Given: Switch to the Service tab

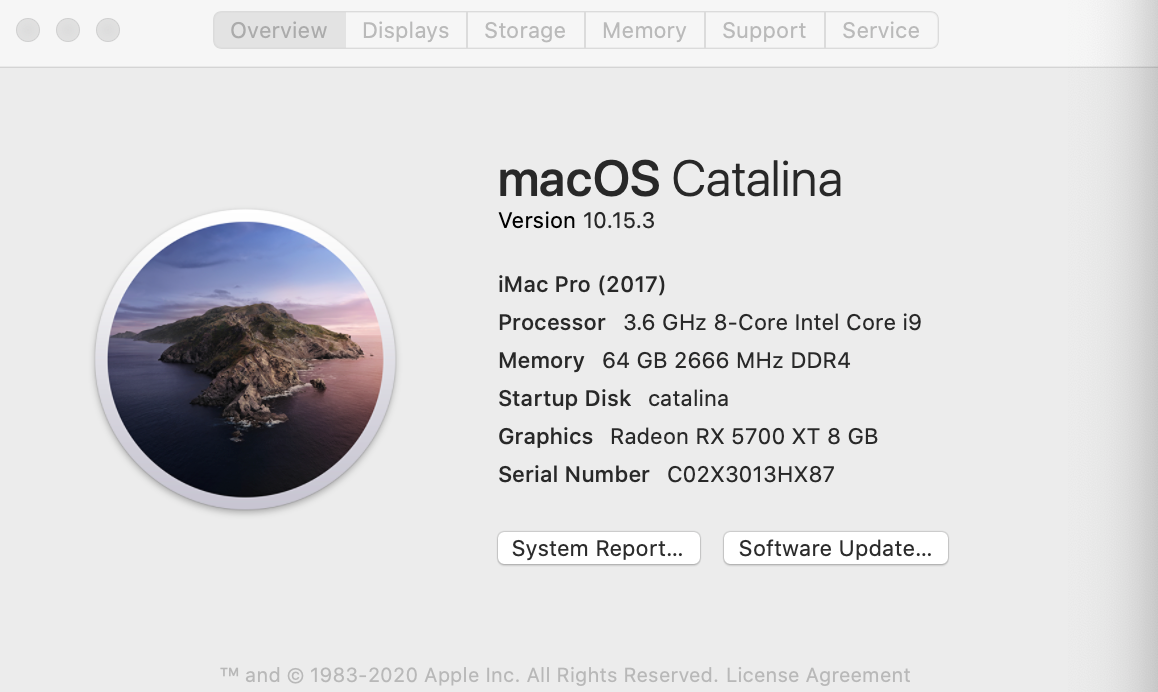Looking at the screenshot, I should 881,30.
